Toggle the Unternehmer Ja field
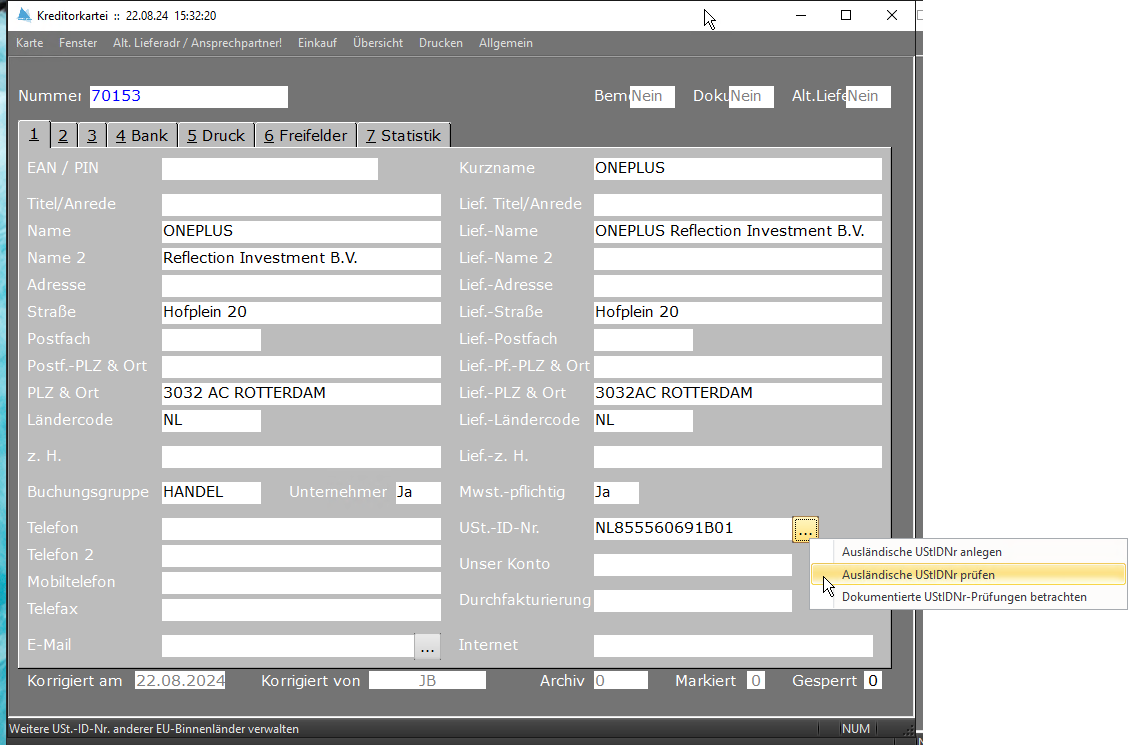 [417, 492]
